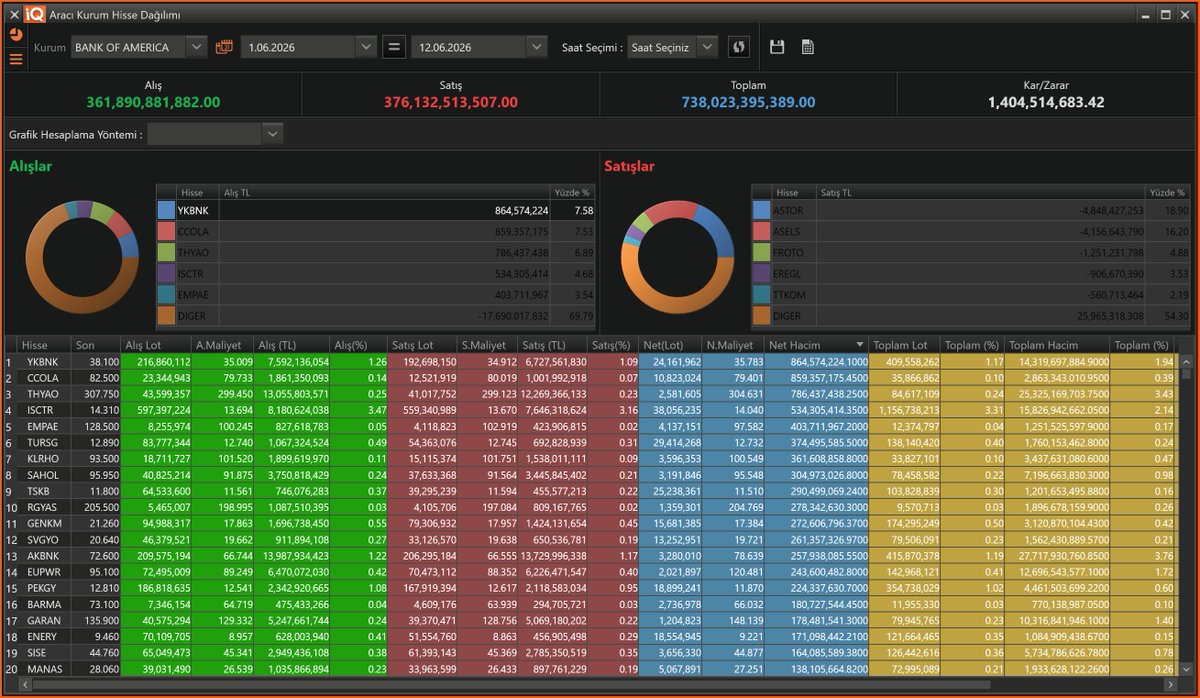This screenshot has width=1200, height=698.
Task: Click the iQ application logo
Action: tap(35, 14)
